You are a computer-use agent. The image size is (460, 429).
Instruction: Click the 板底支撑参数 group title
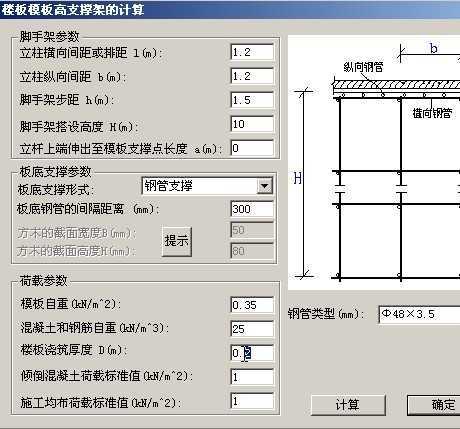[55, 172]
